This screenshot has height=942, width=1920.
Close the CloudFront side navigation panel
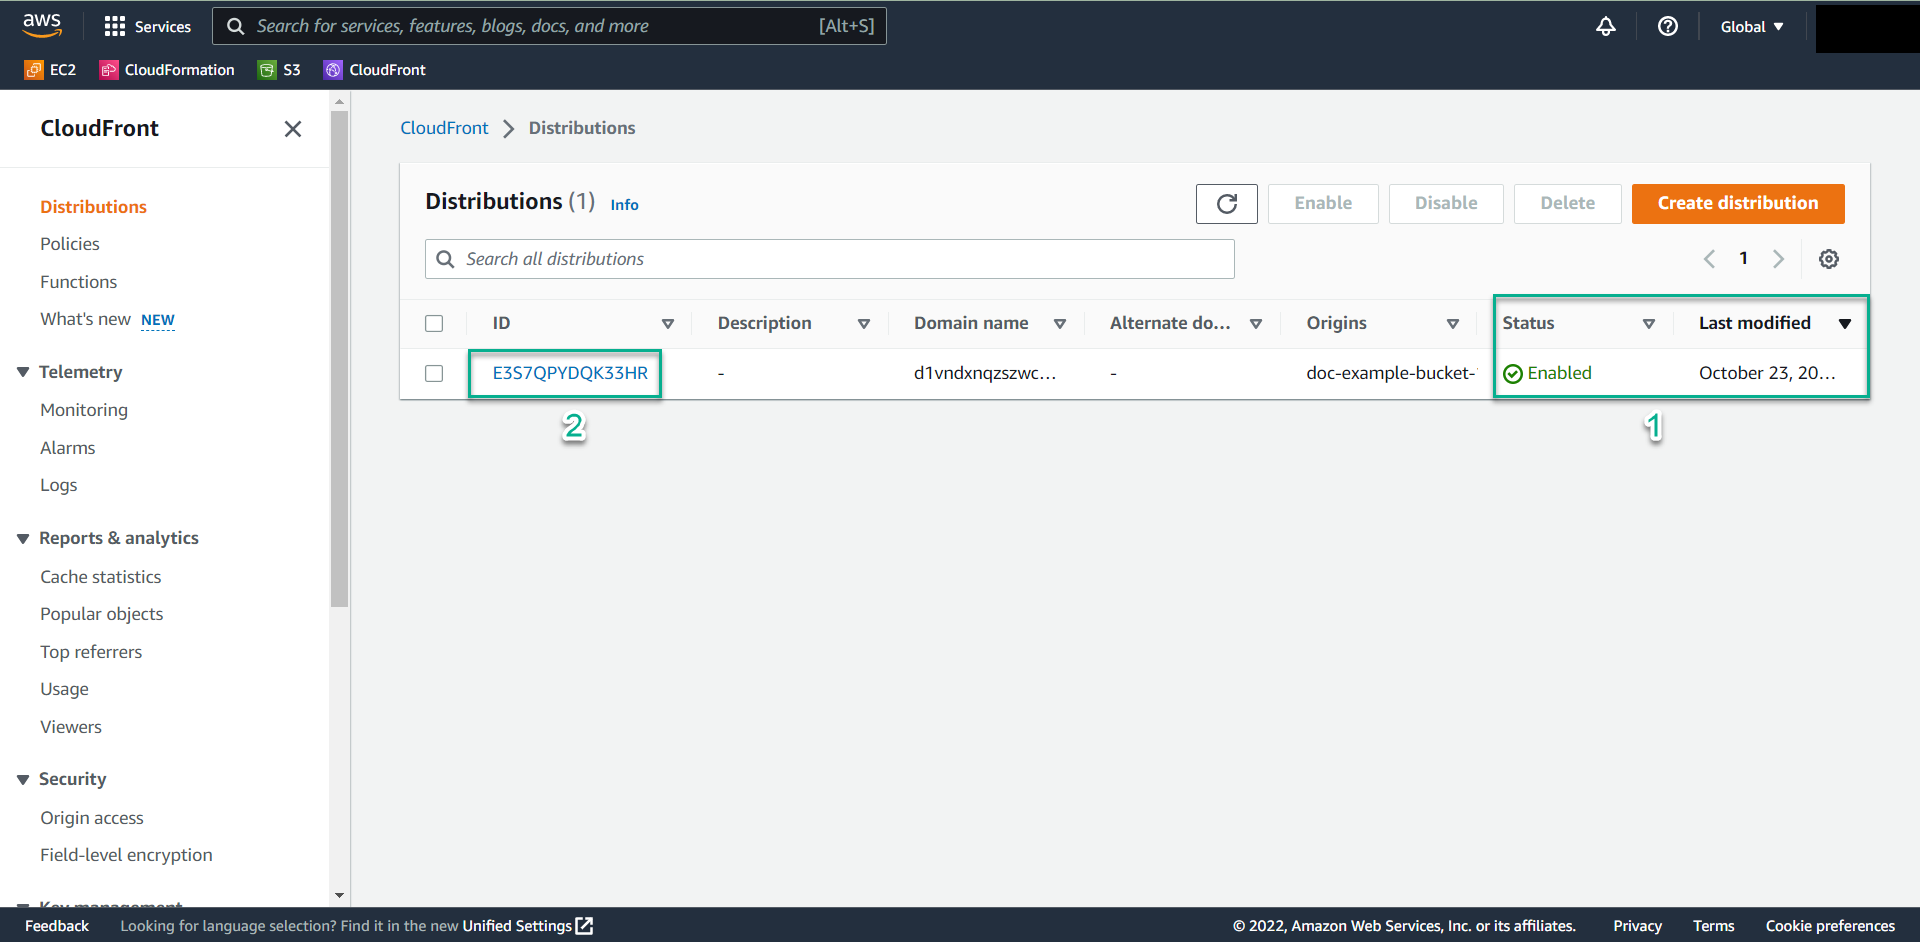coord(292,129)
